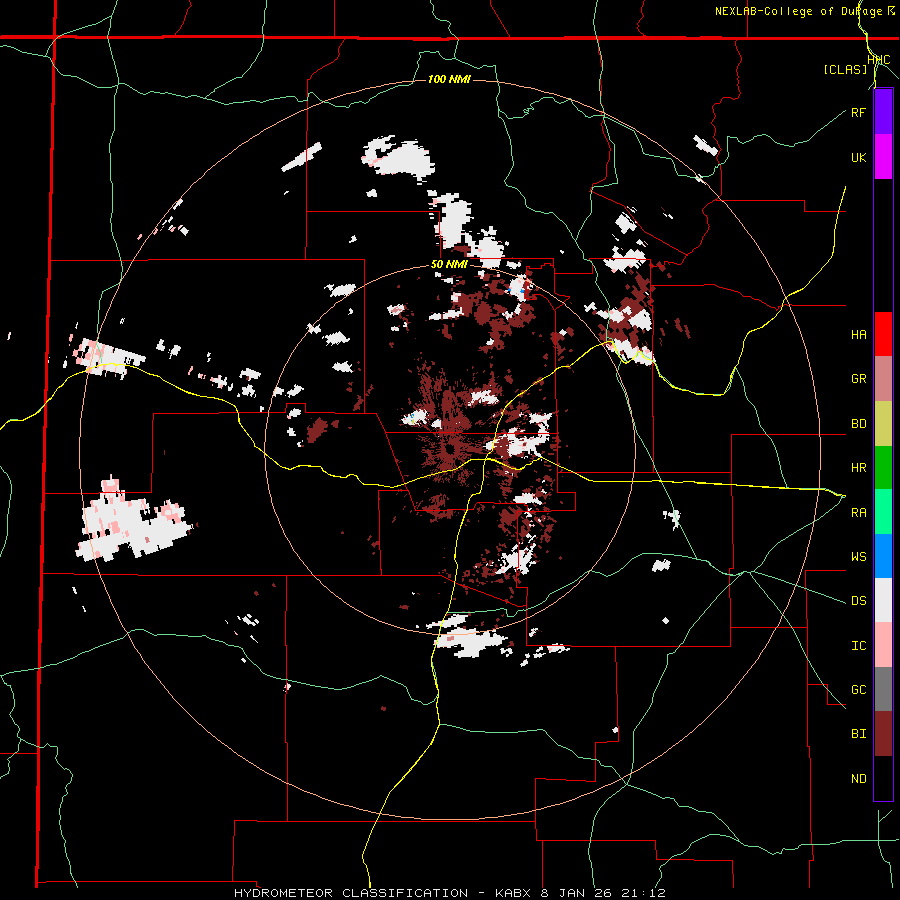Screen dimensions: 900x900
Task: Click the HA red legend swatch
Action: coord(883,334)
